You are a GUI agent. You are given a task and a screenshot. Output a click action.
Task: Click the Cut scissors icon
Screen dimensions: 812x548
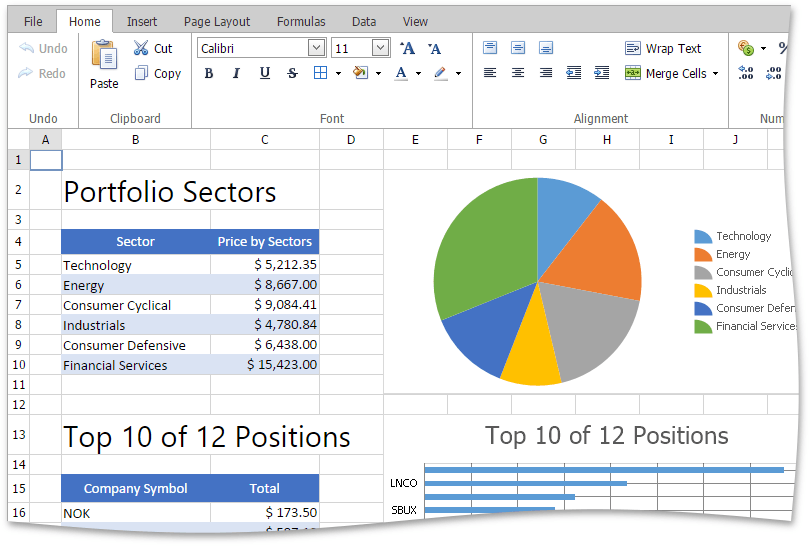(140, 48)
